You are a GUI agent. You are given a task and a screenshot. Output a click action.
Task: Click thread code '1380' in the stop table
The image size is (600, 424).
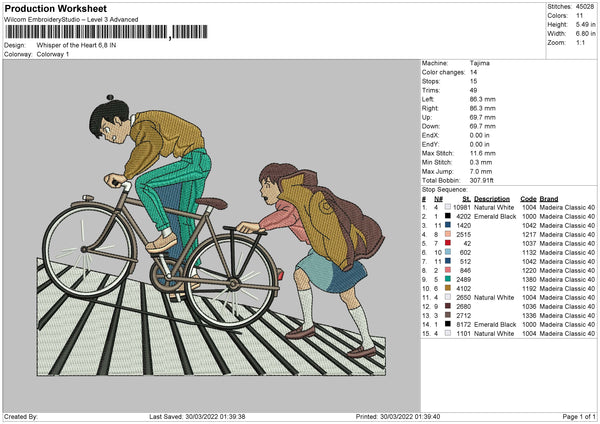(530, 279)
